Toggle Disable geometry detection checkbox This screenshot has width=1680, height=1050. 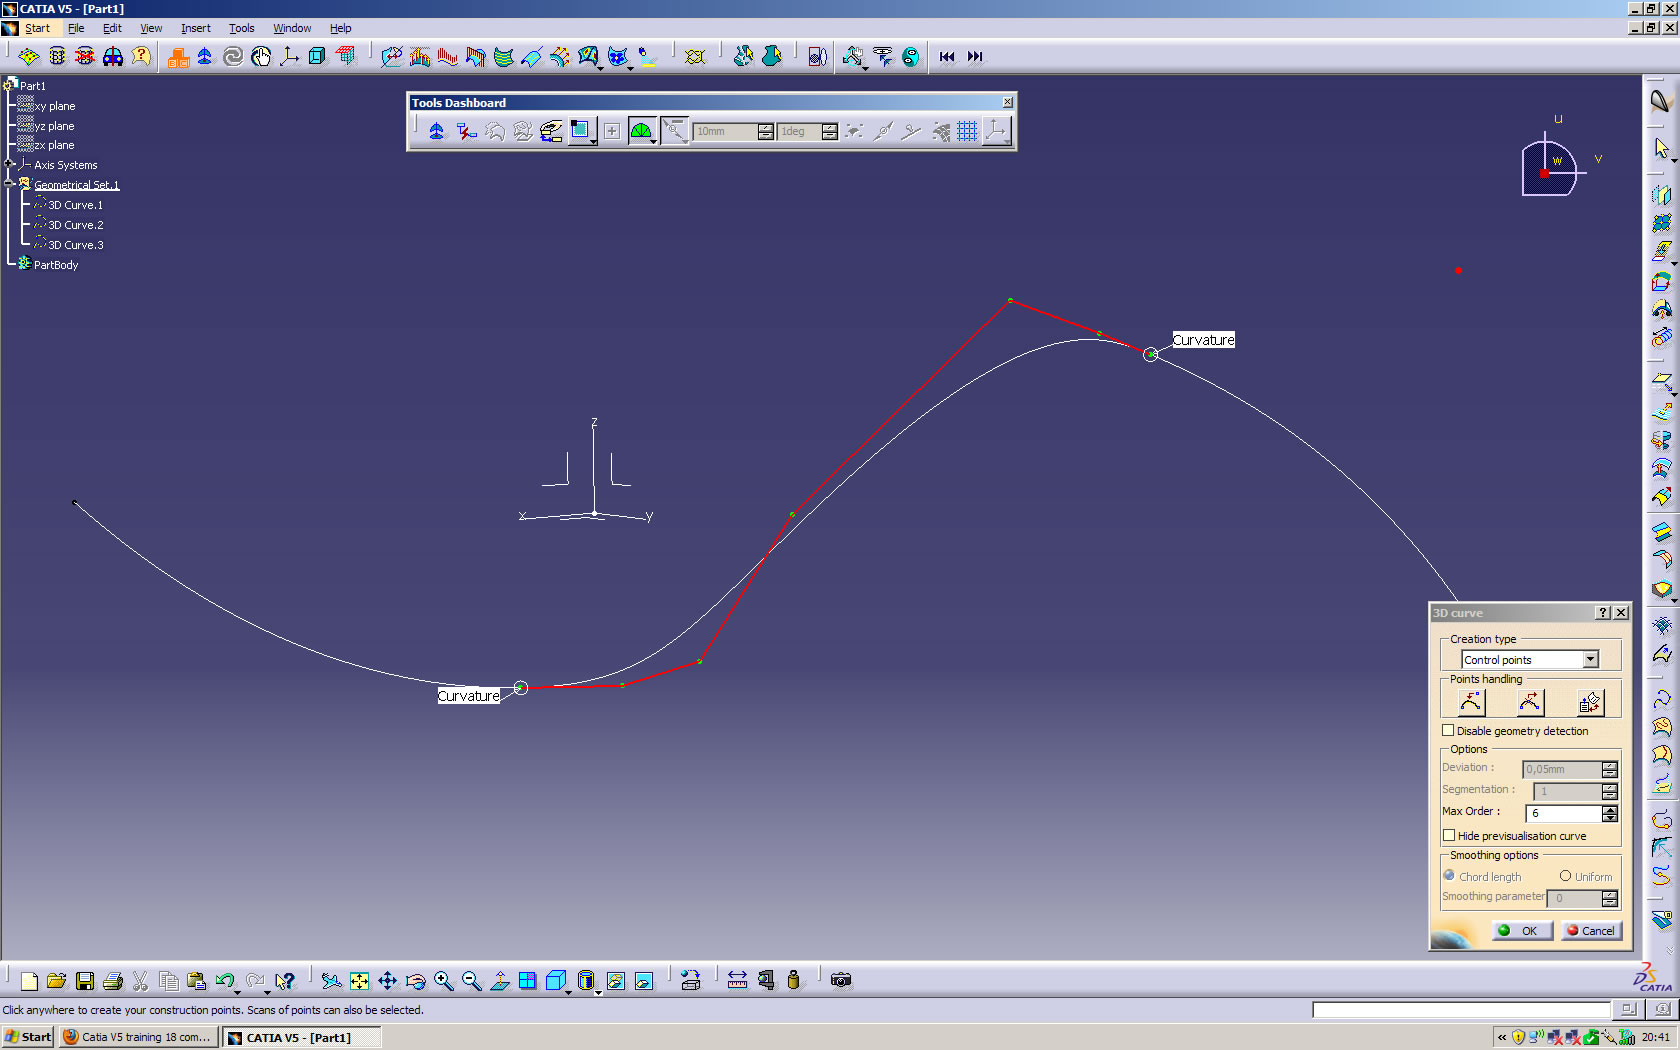click(1448, 731)
